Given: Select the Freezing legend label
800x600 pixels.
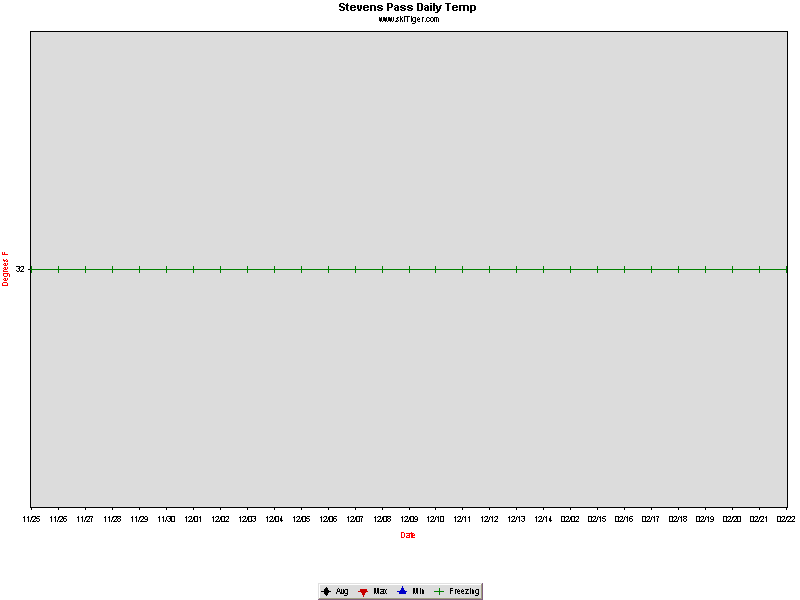Looking at the screenshot, I should tap(464, 591).
